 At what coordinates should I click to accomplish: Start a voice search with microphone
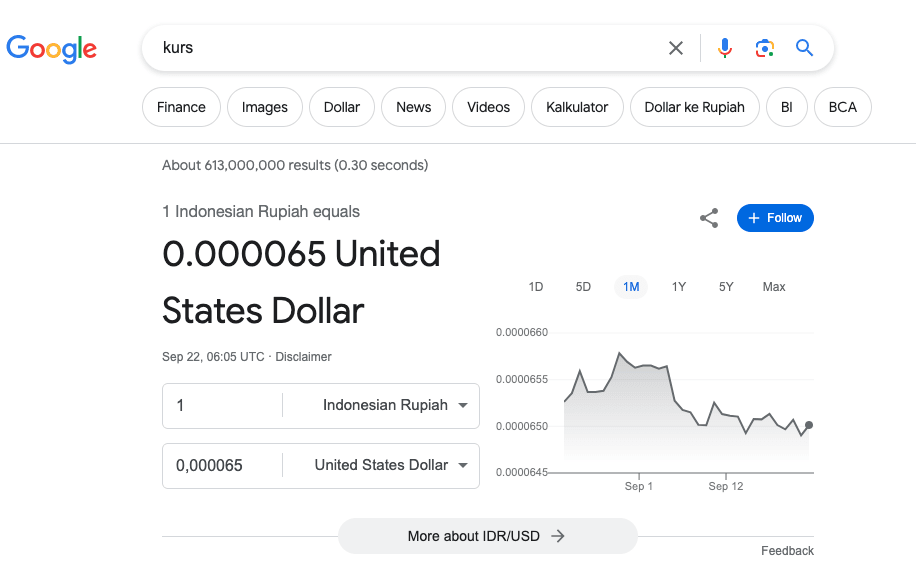point(725,48)
